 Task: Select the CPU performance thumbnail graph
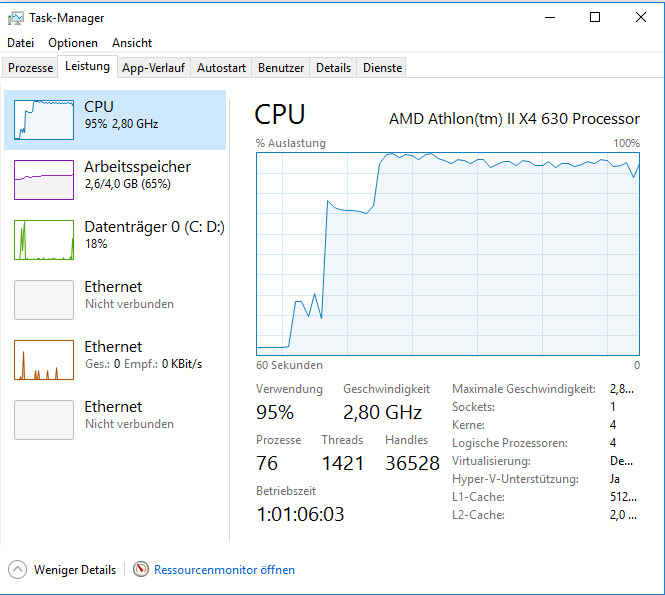point(44,120)
